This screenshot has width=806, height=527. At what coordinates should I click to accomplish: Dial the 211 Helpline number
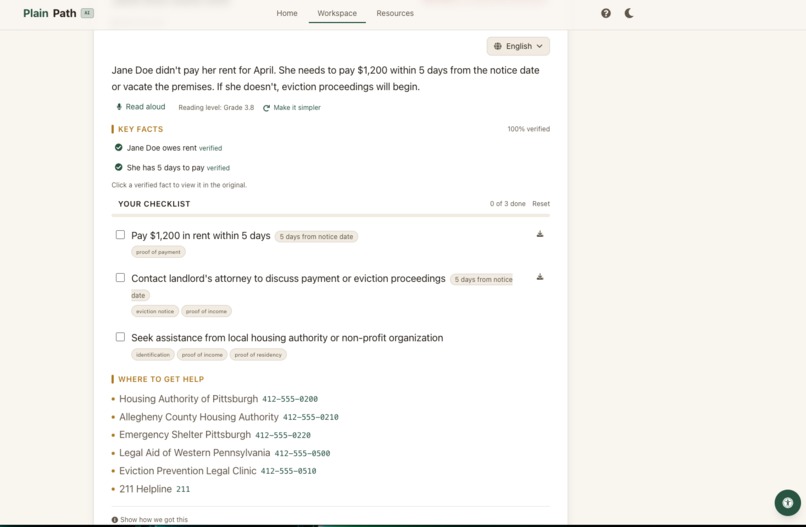[x=183, y=489]
